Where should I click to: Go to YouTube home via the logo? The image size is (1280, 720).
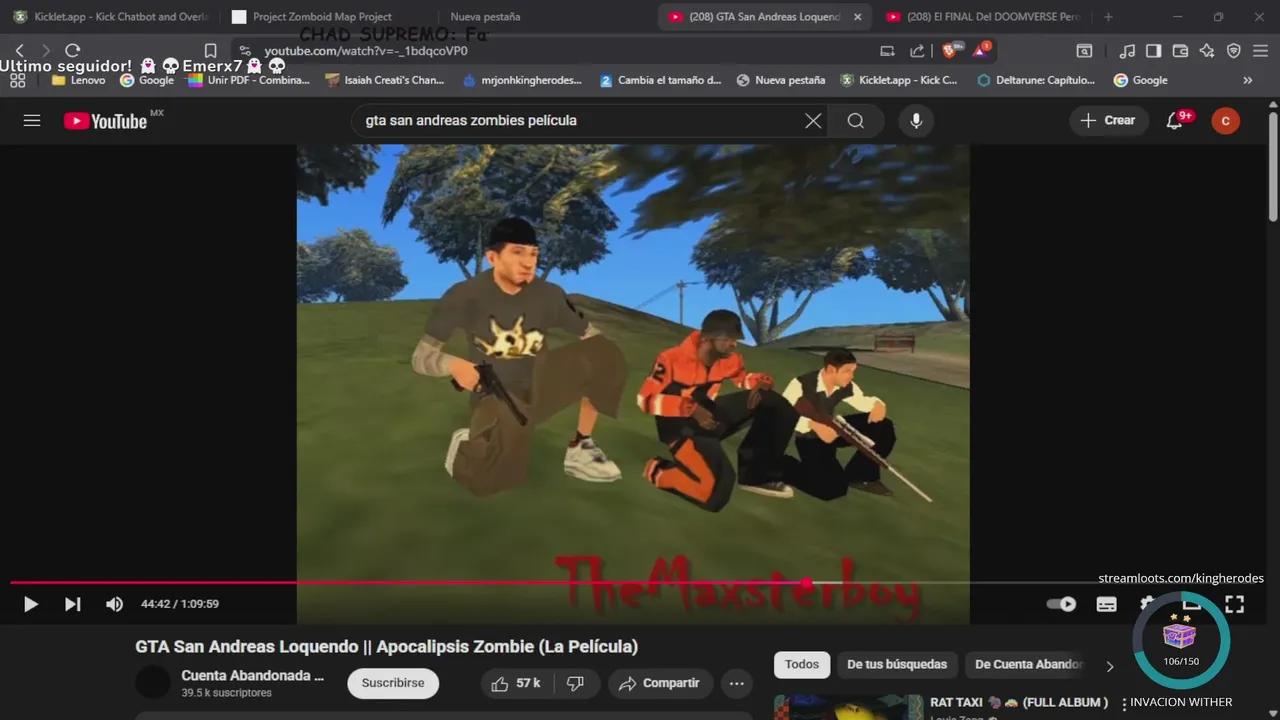[106, 121]
